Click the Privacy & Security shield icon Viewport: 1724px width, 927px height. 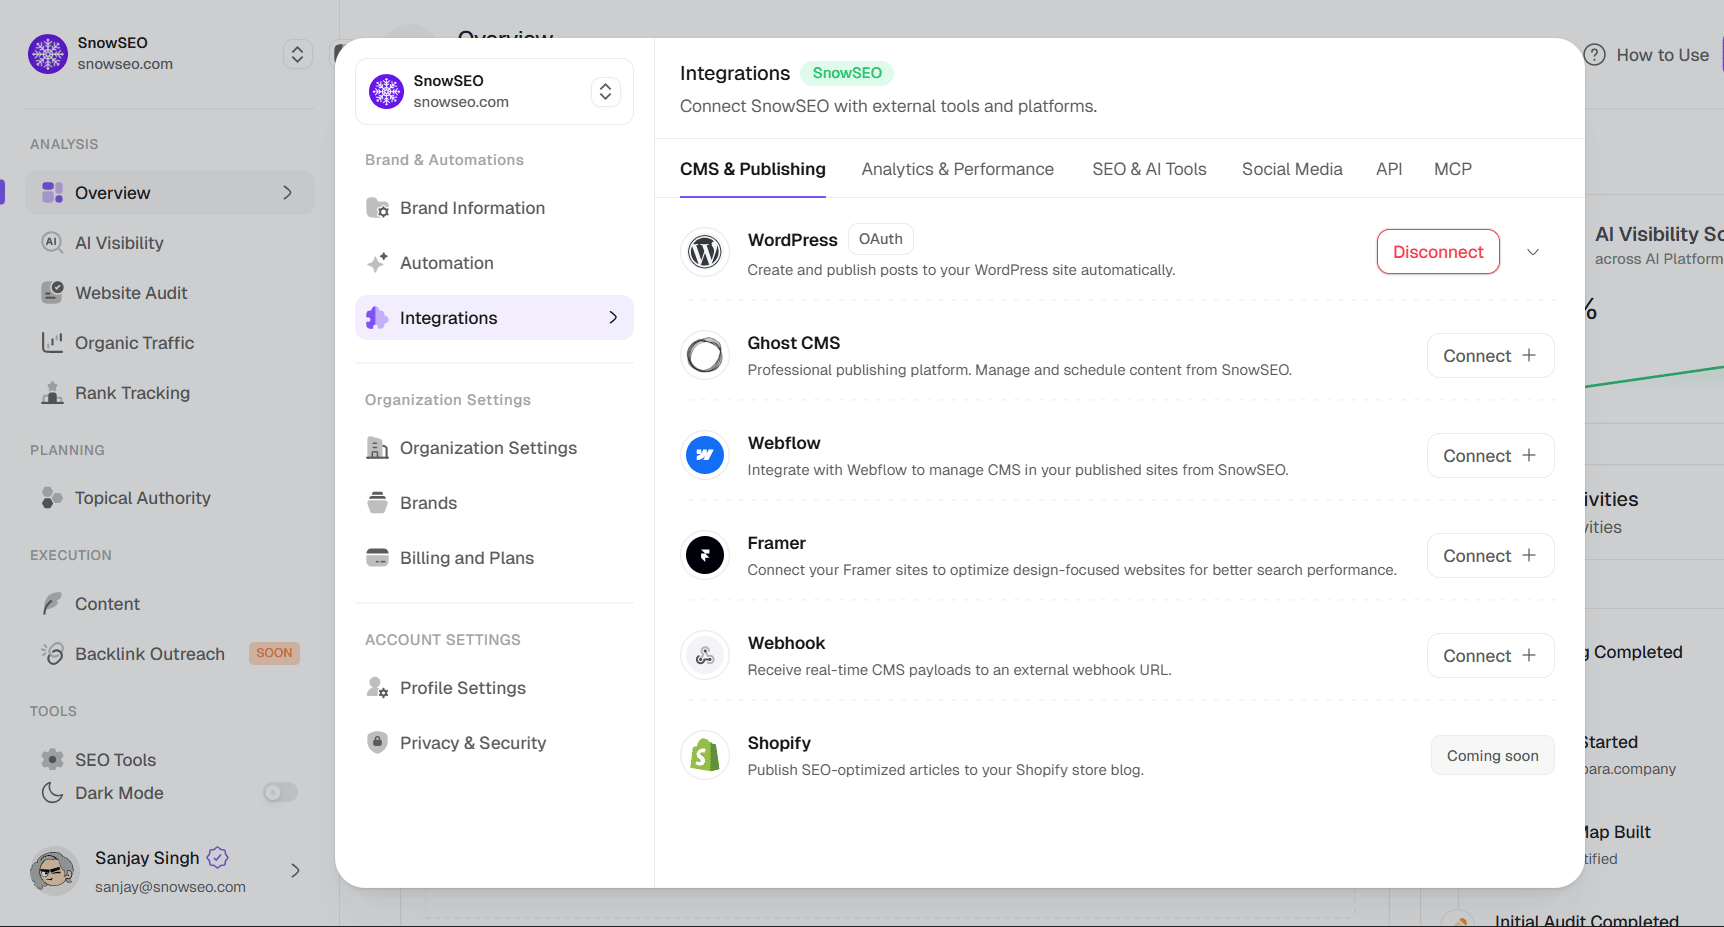377,742
